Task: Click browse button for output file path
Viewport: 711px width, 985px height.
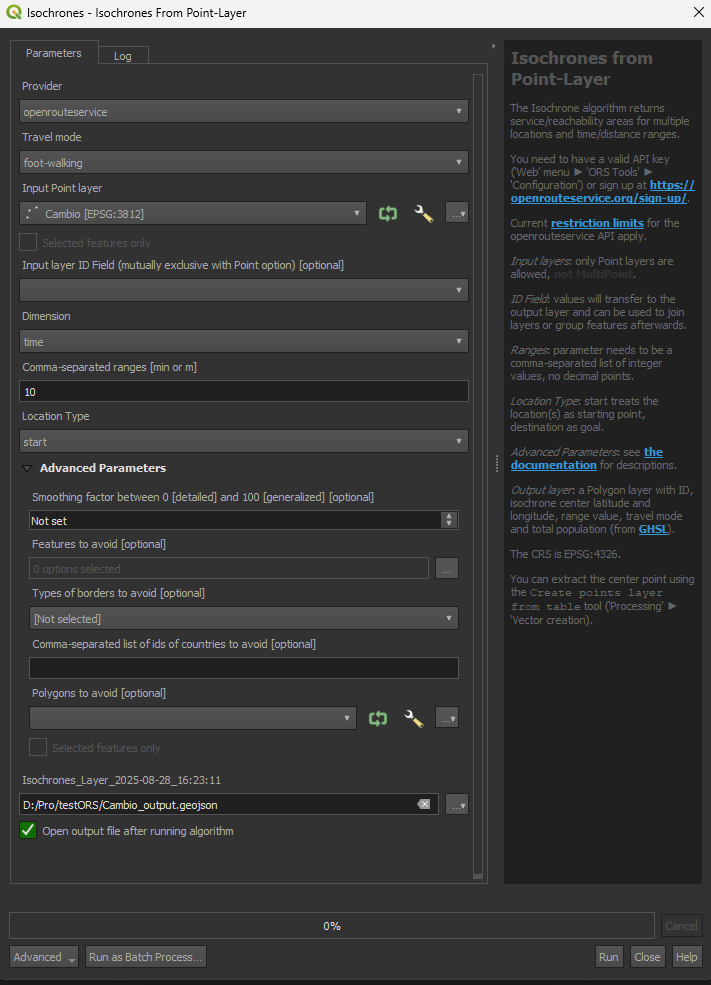Action: pos(456,804)
